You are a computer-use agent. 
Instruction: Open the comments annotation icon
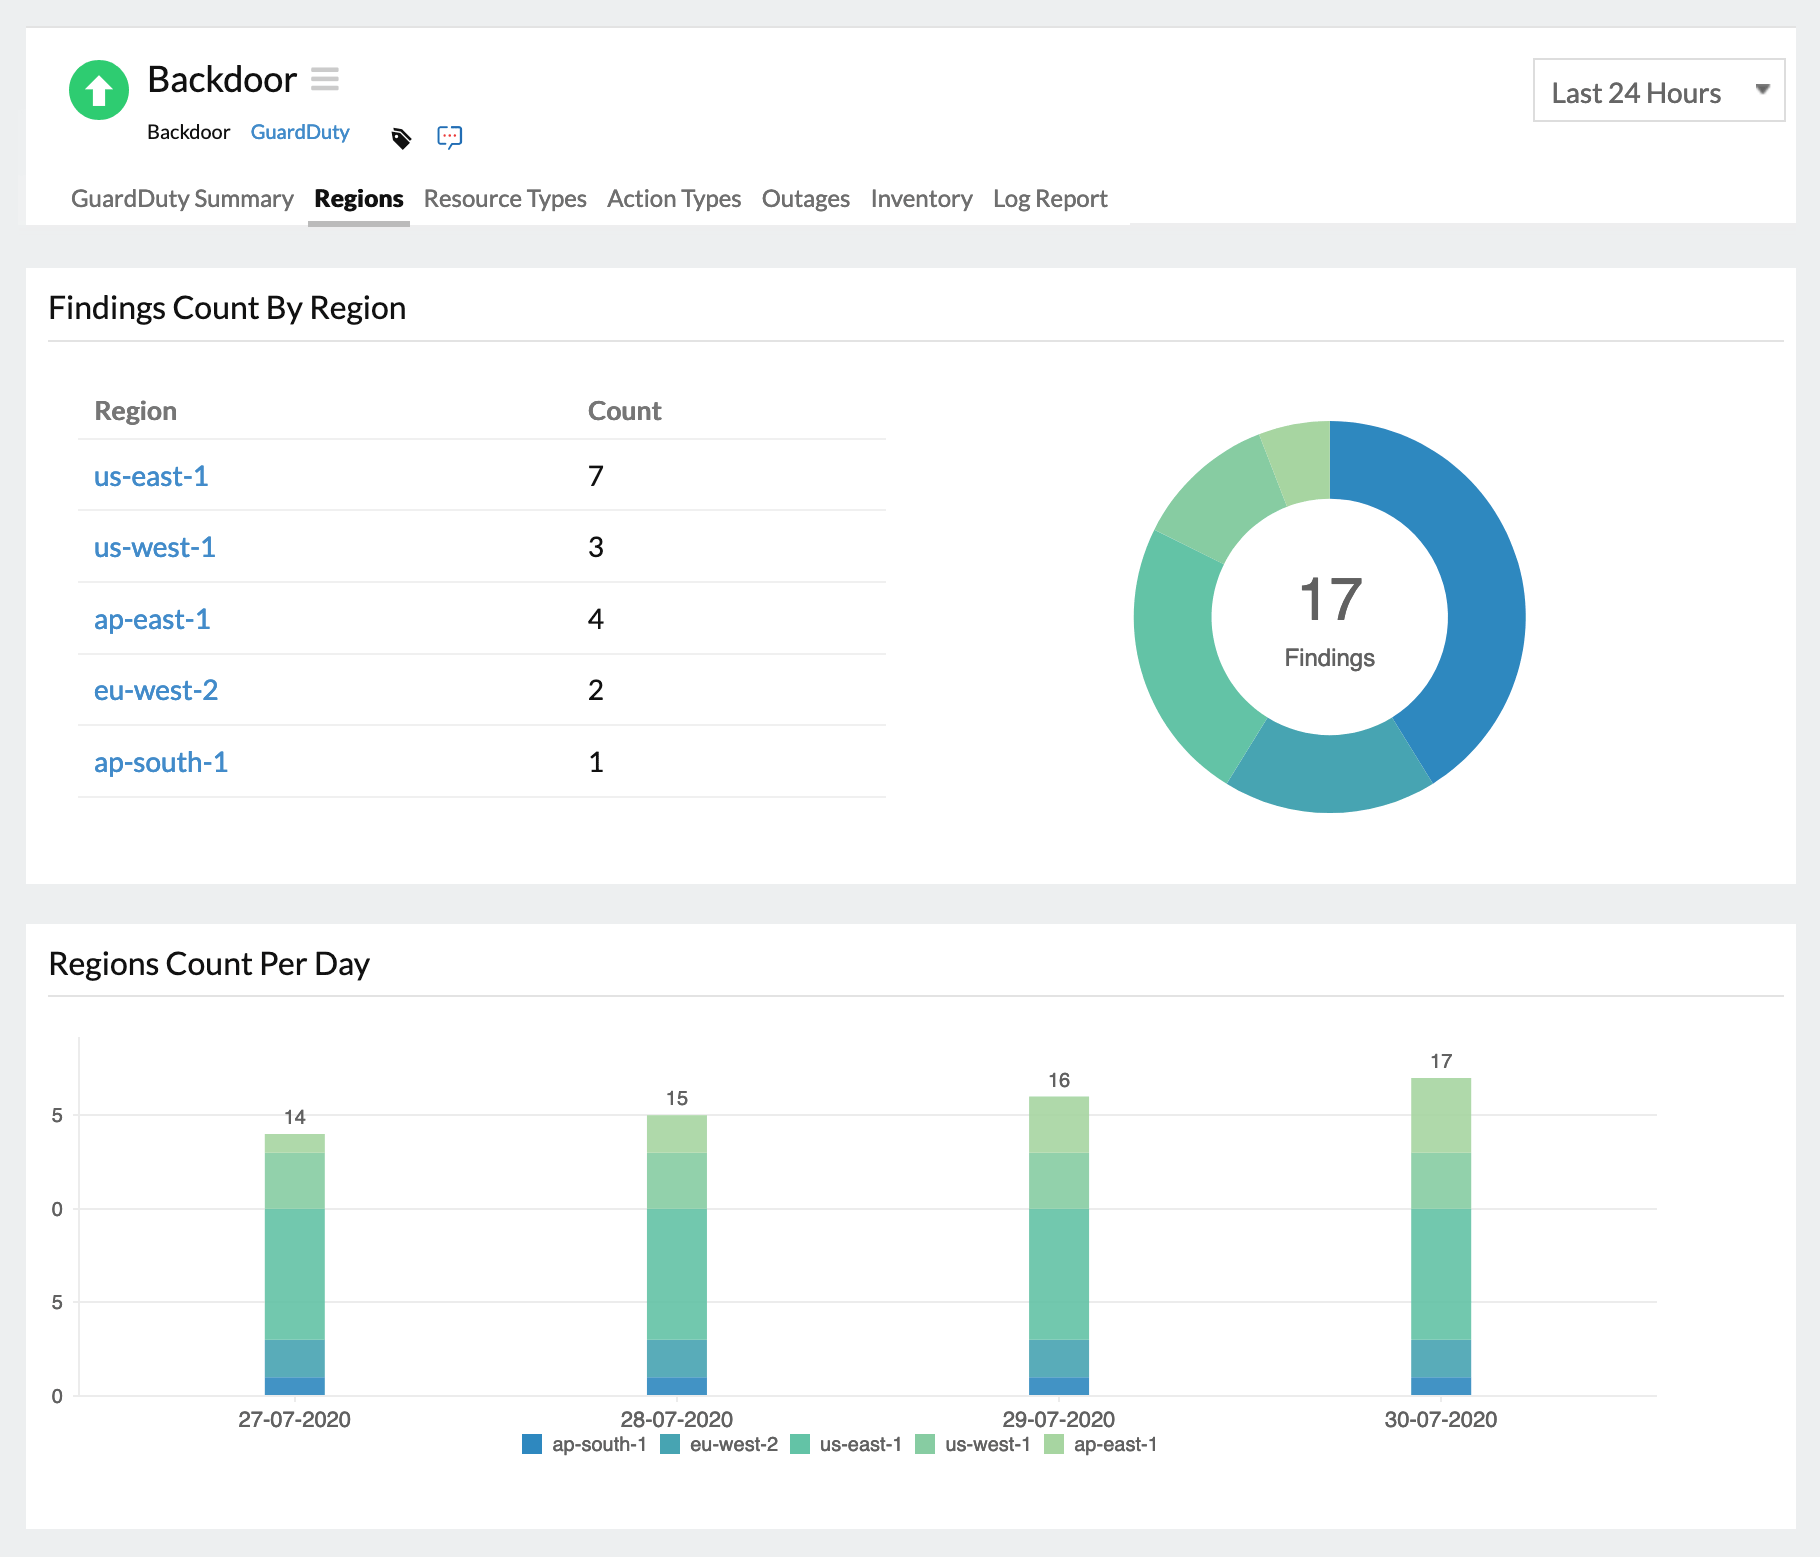[x=449, y=136]
